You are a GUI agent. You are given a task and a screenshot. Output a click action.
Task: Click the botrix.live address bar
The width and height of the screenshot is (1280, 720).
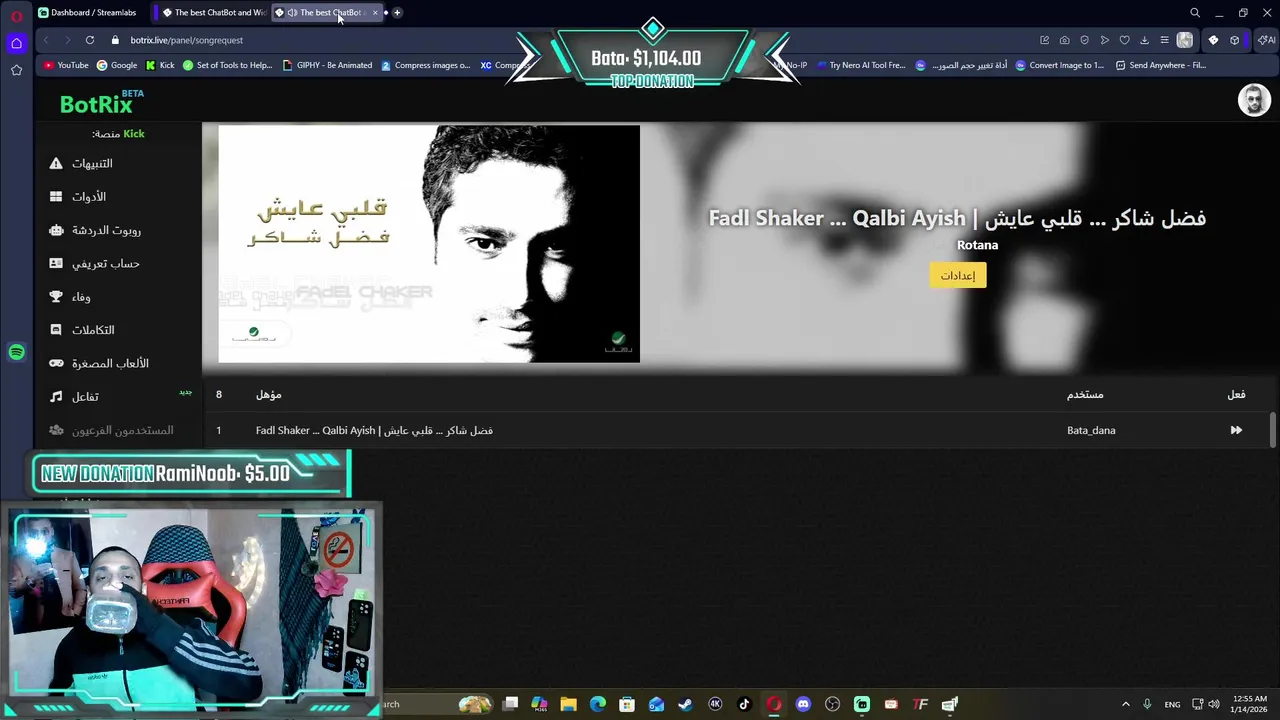tap(186, 40)
